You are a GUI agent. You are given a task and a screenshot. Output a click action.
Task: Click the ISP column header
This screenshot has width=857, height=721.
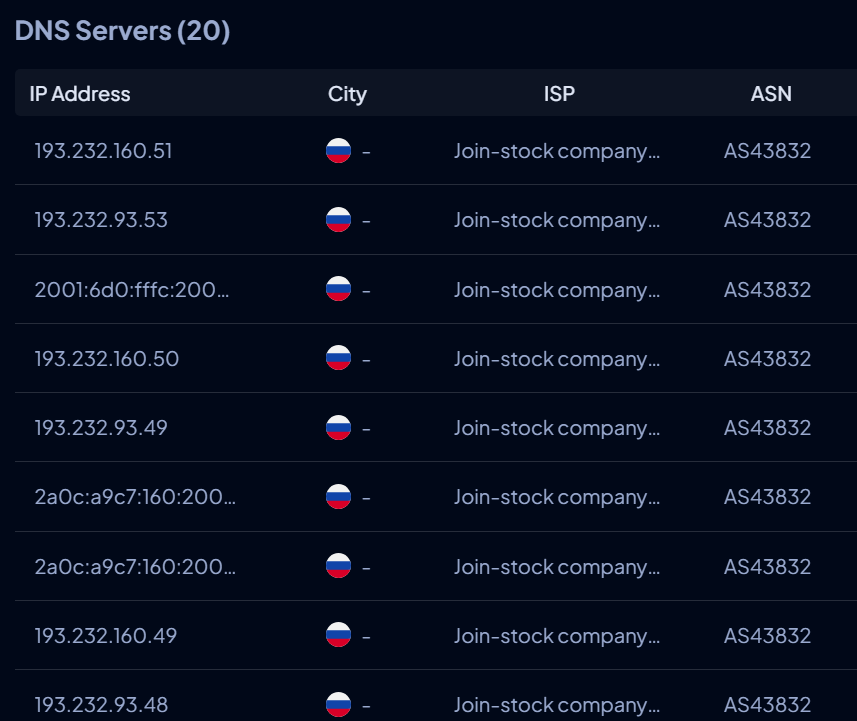coord(559,94)
